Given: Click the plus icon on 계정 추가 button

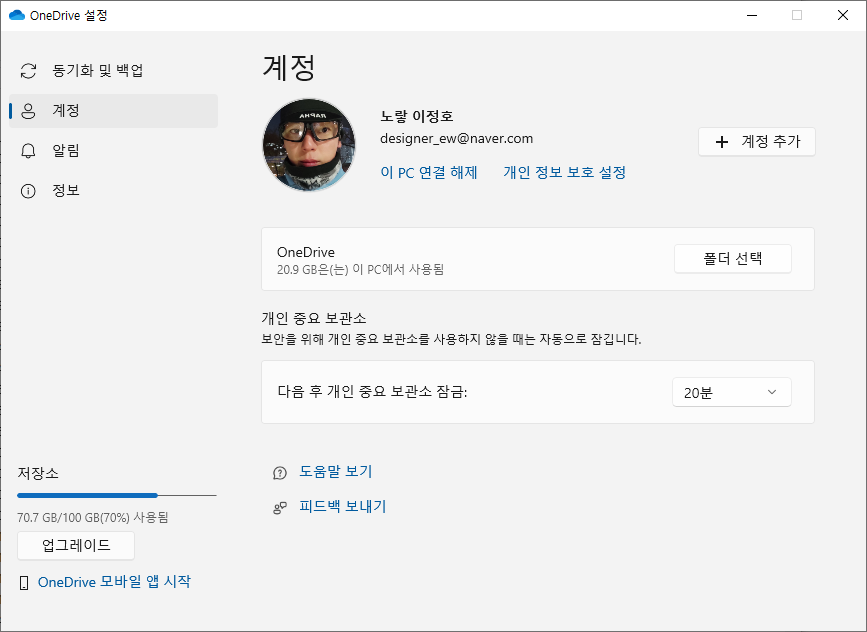Looking at the screenshot, I should click(721, 142).
